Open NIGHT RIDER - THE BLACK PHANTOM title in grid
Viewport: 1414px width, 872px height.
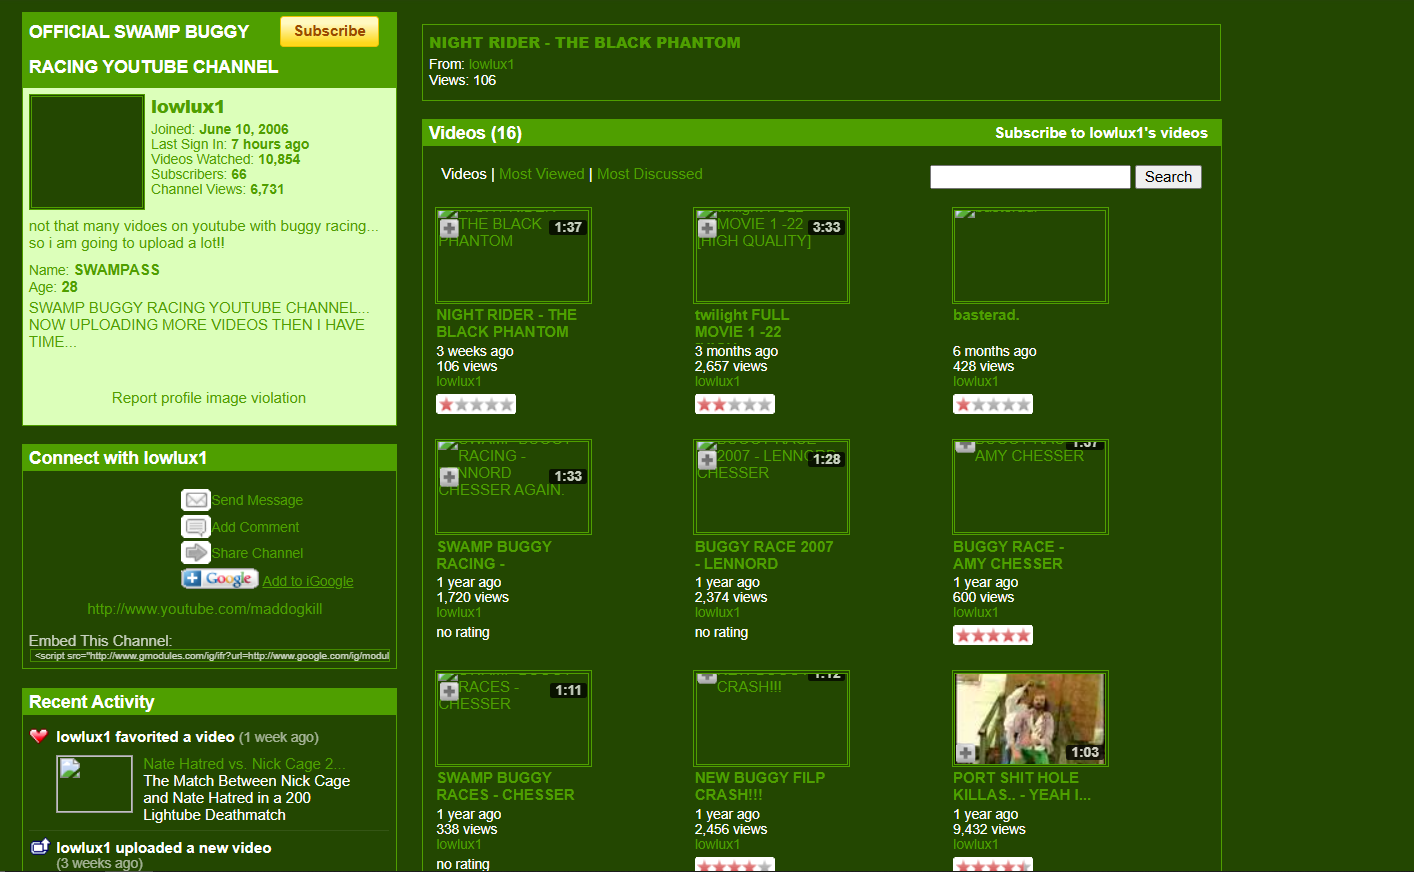[x=506, y=323]
